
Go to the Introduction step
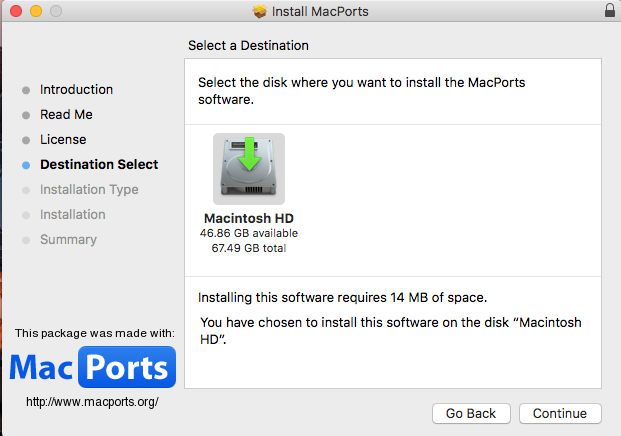(x=76, y=89)
